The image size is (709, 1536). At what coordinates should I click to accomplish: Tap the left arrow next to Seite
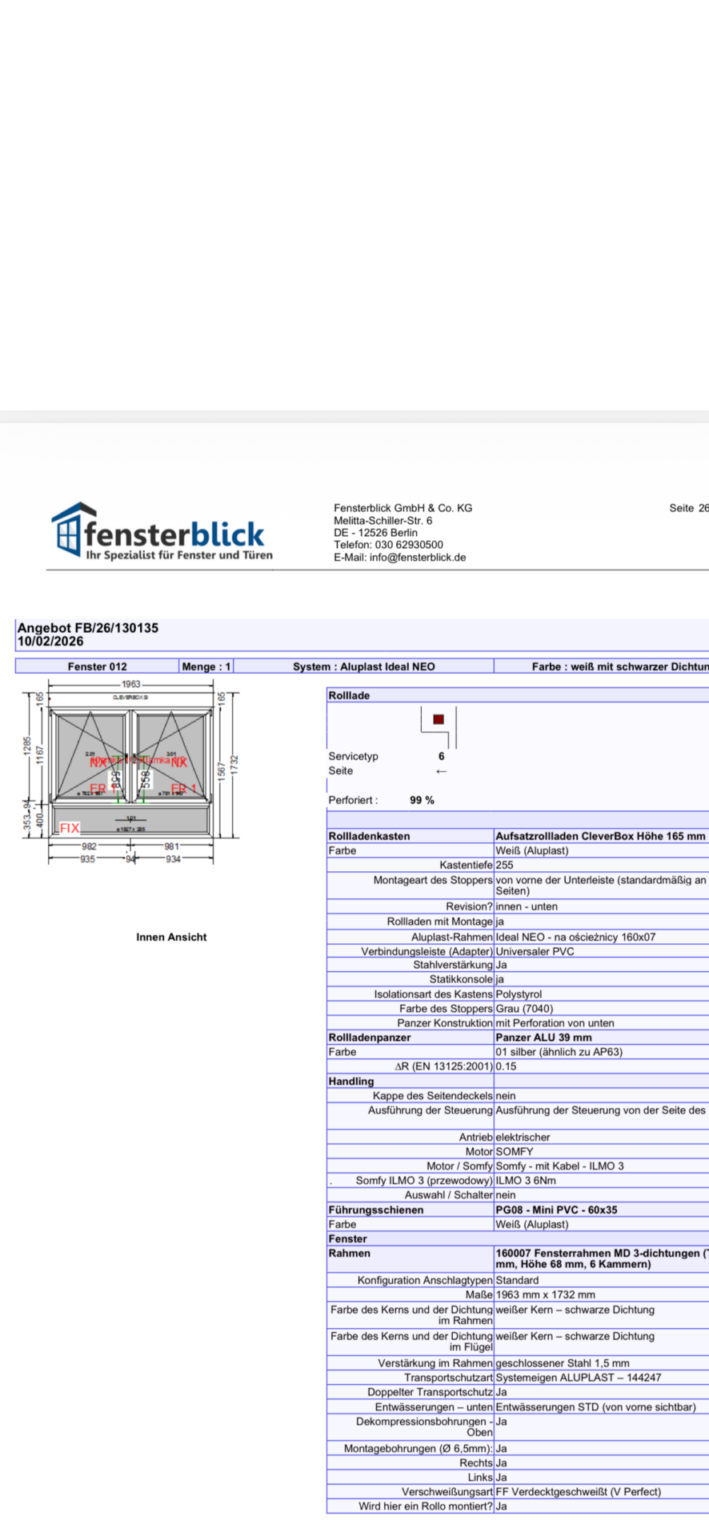(x=441, y=771)
